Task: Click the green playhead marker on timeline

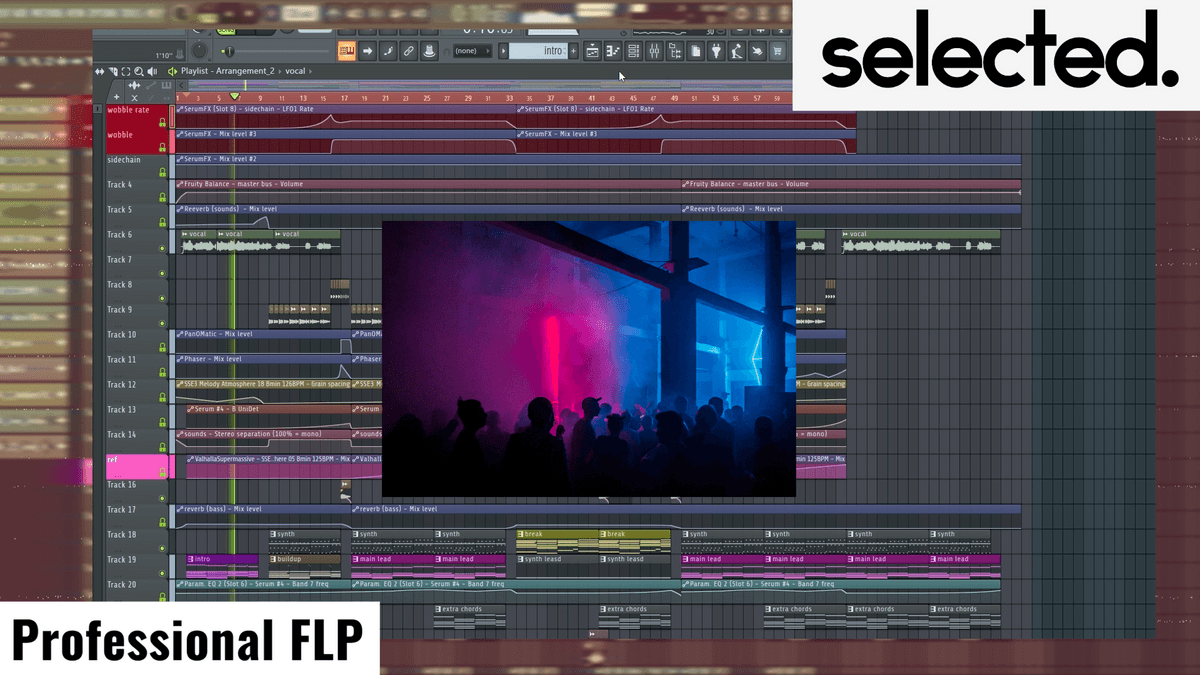Action: 235,97
